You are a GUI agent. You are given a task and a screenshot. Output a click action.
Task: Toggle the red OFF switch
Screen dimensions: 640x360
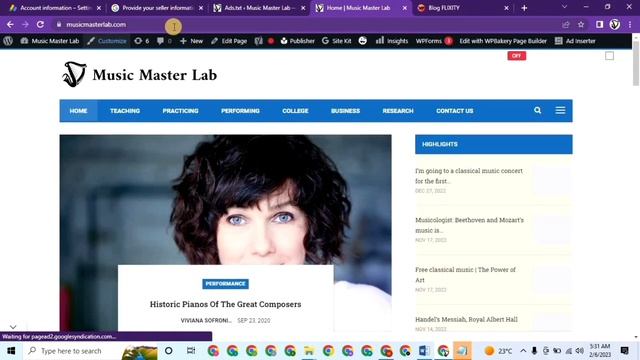[517, 56]
